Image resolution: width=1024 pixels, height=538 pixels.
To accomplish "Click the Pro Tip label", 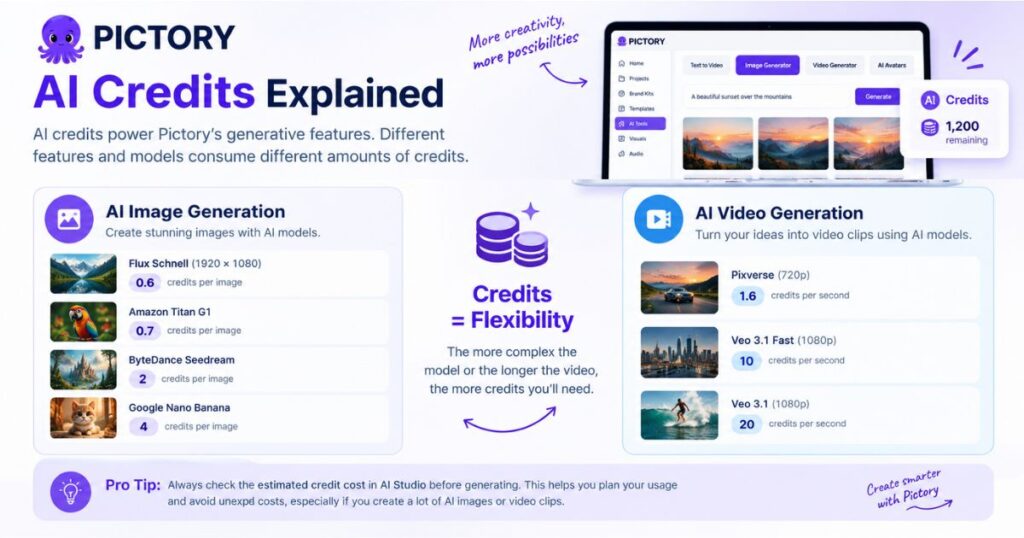I will click(x=133, y=485).
